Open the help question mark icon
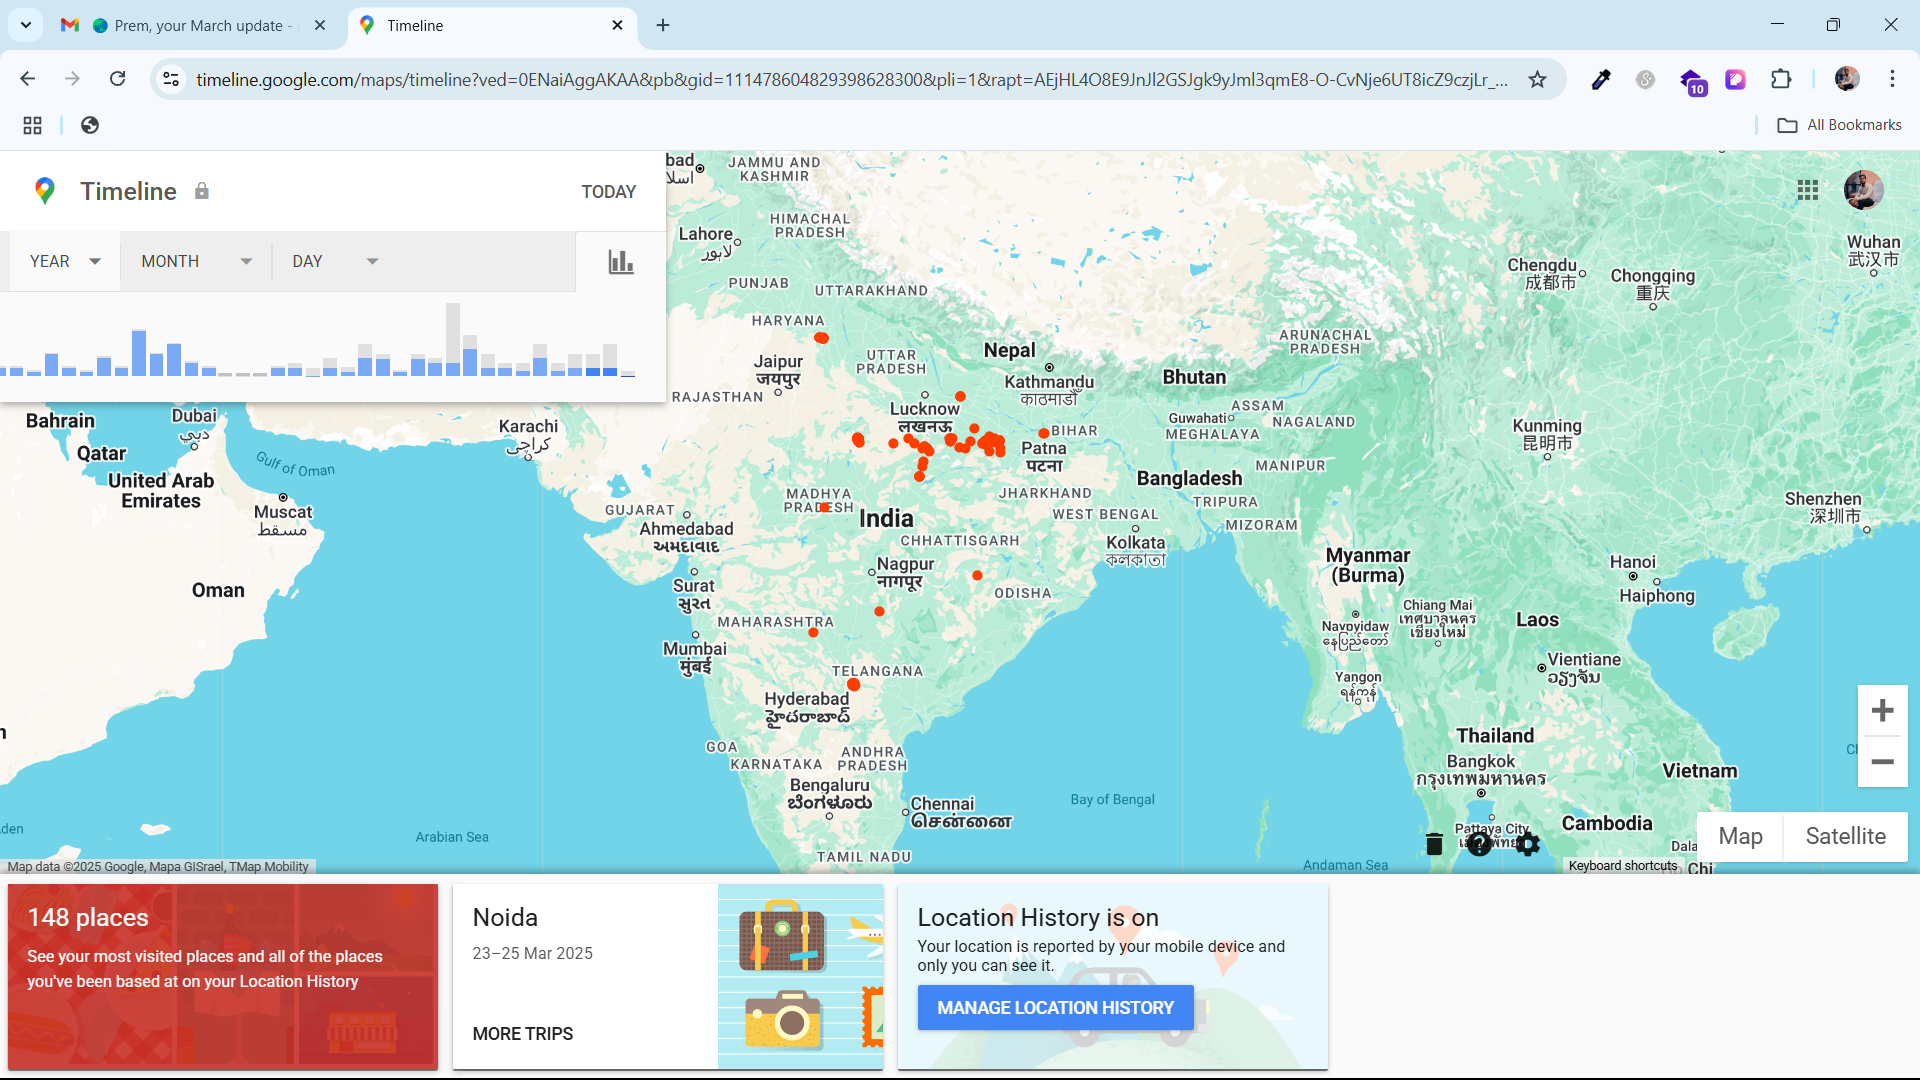The height and width of the screenshot is (1080, 1920). coord(1480,844)
